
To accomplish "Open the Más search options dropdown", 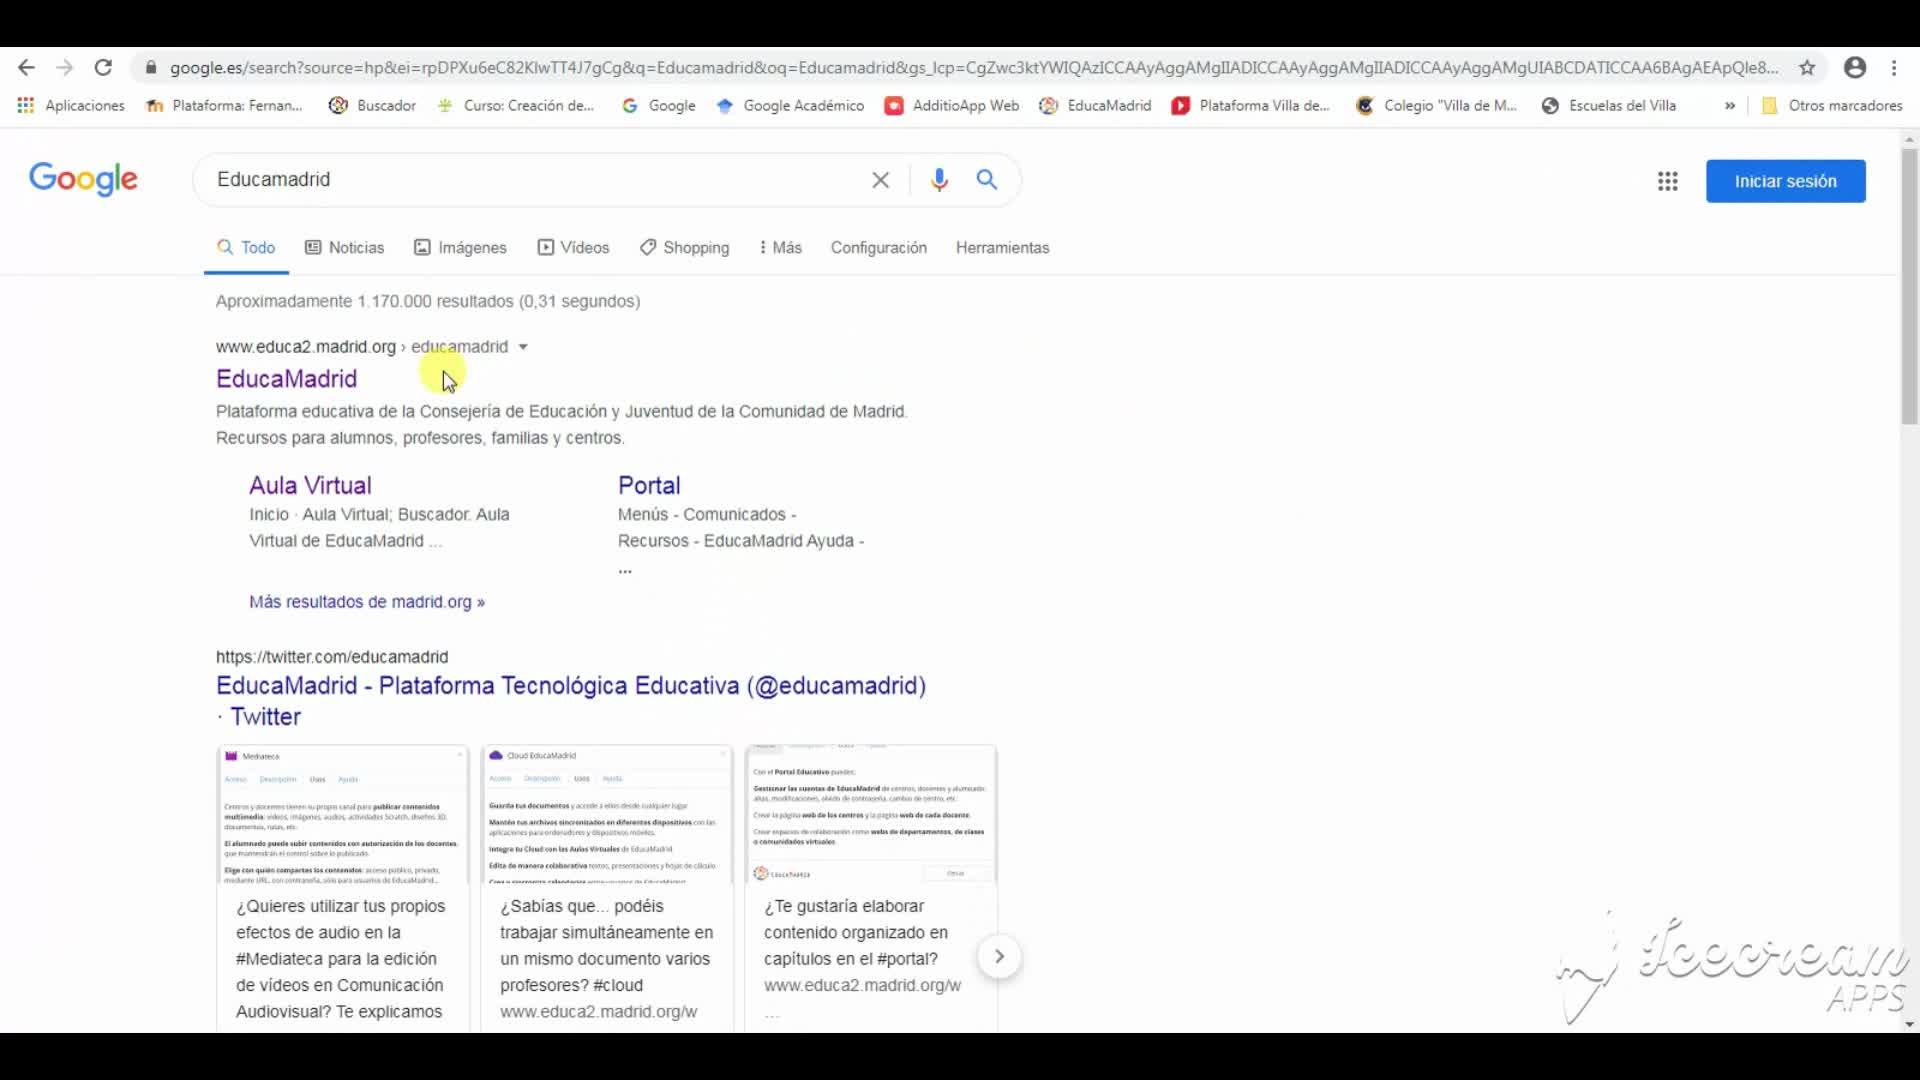I will pyautogui.click(x=780, y=248).
